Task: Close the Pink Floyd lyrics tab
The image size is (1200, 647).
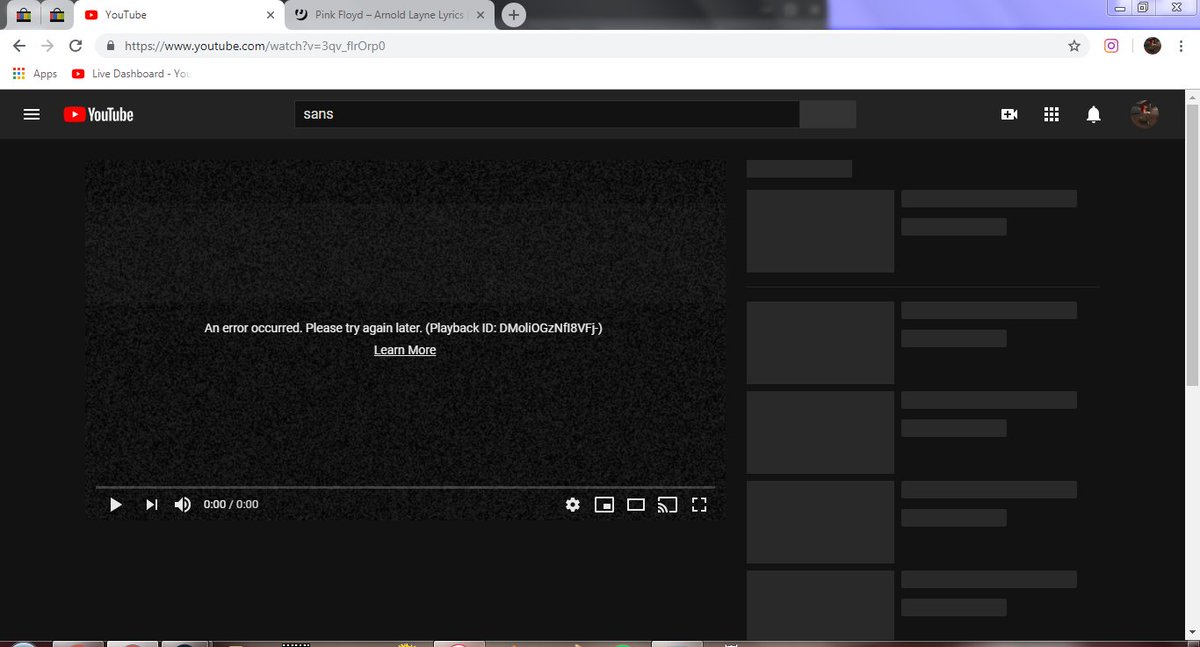Action: 480,16
